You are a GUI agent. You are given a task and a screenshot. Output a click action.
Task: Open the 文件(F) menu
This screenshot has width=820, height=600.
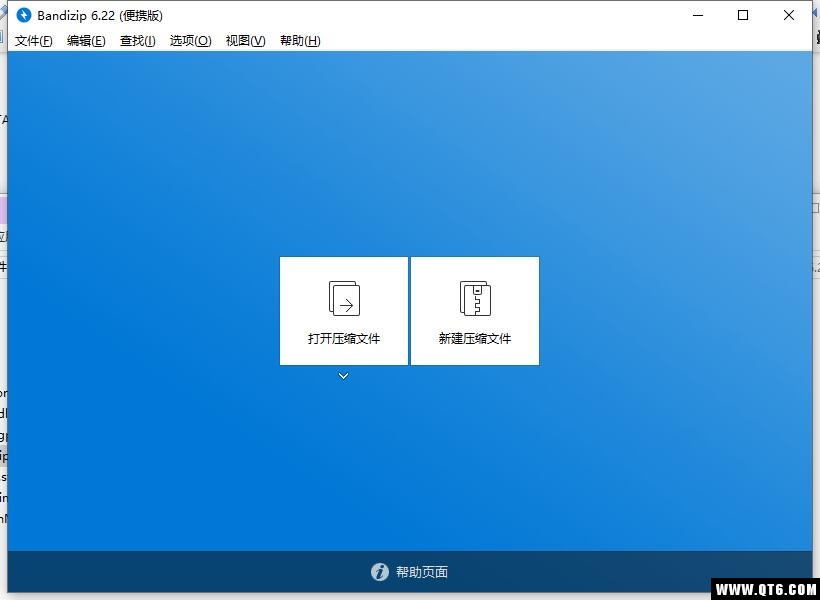coord(33,41)
